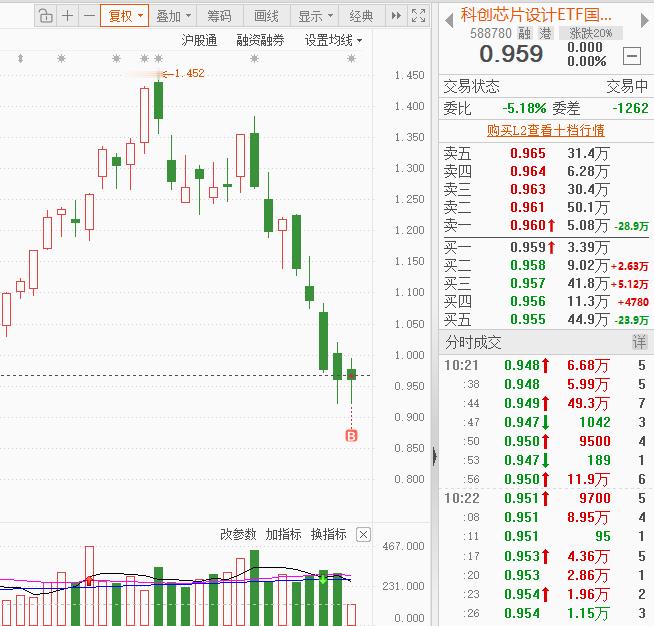Click the stock name 科创芯片设计ETF
This screenshot has height=626, width=654.
[x=536, y=15]
